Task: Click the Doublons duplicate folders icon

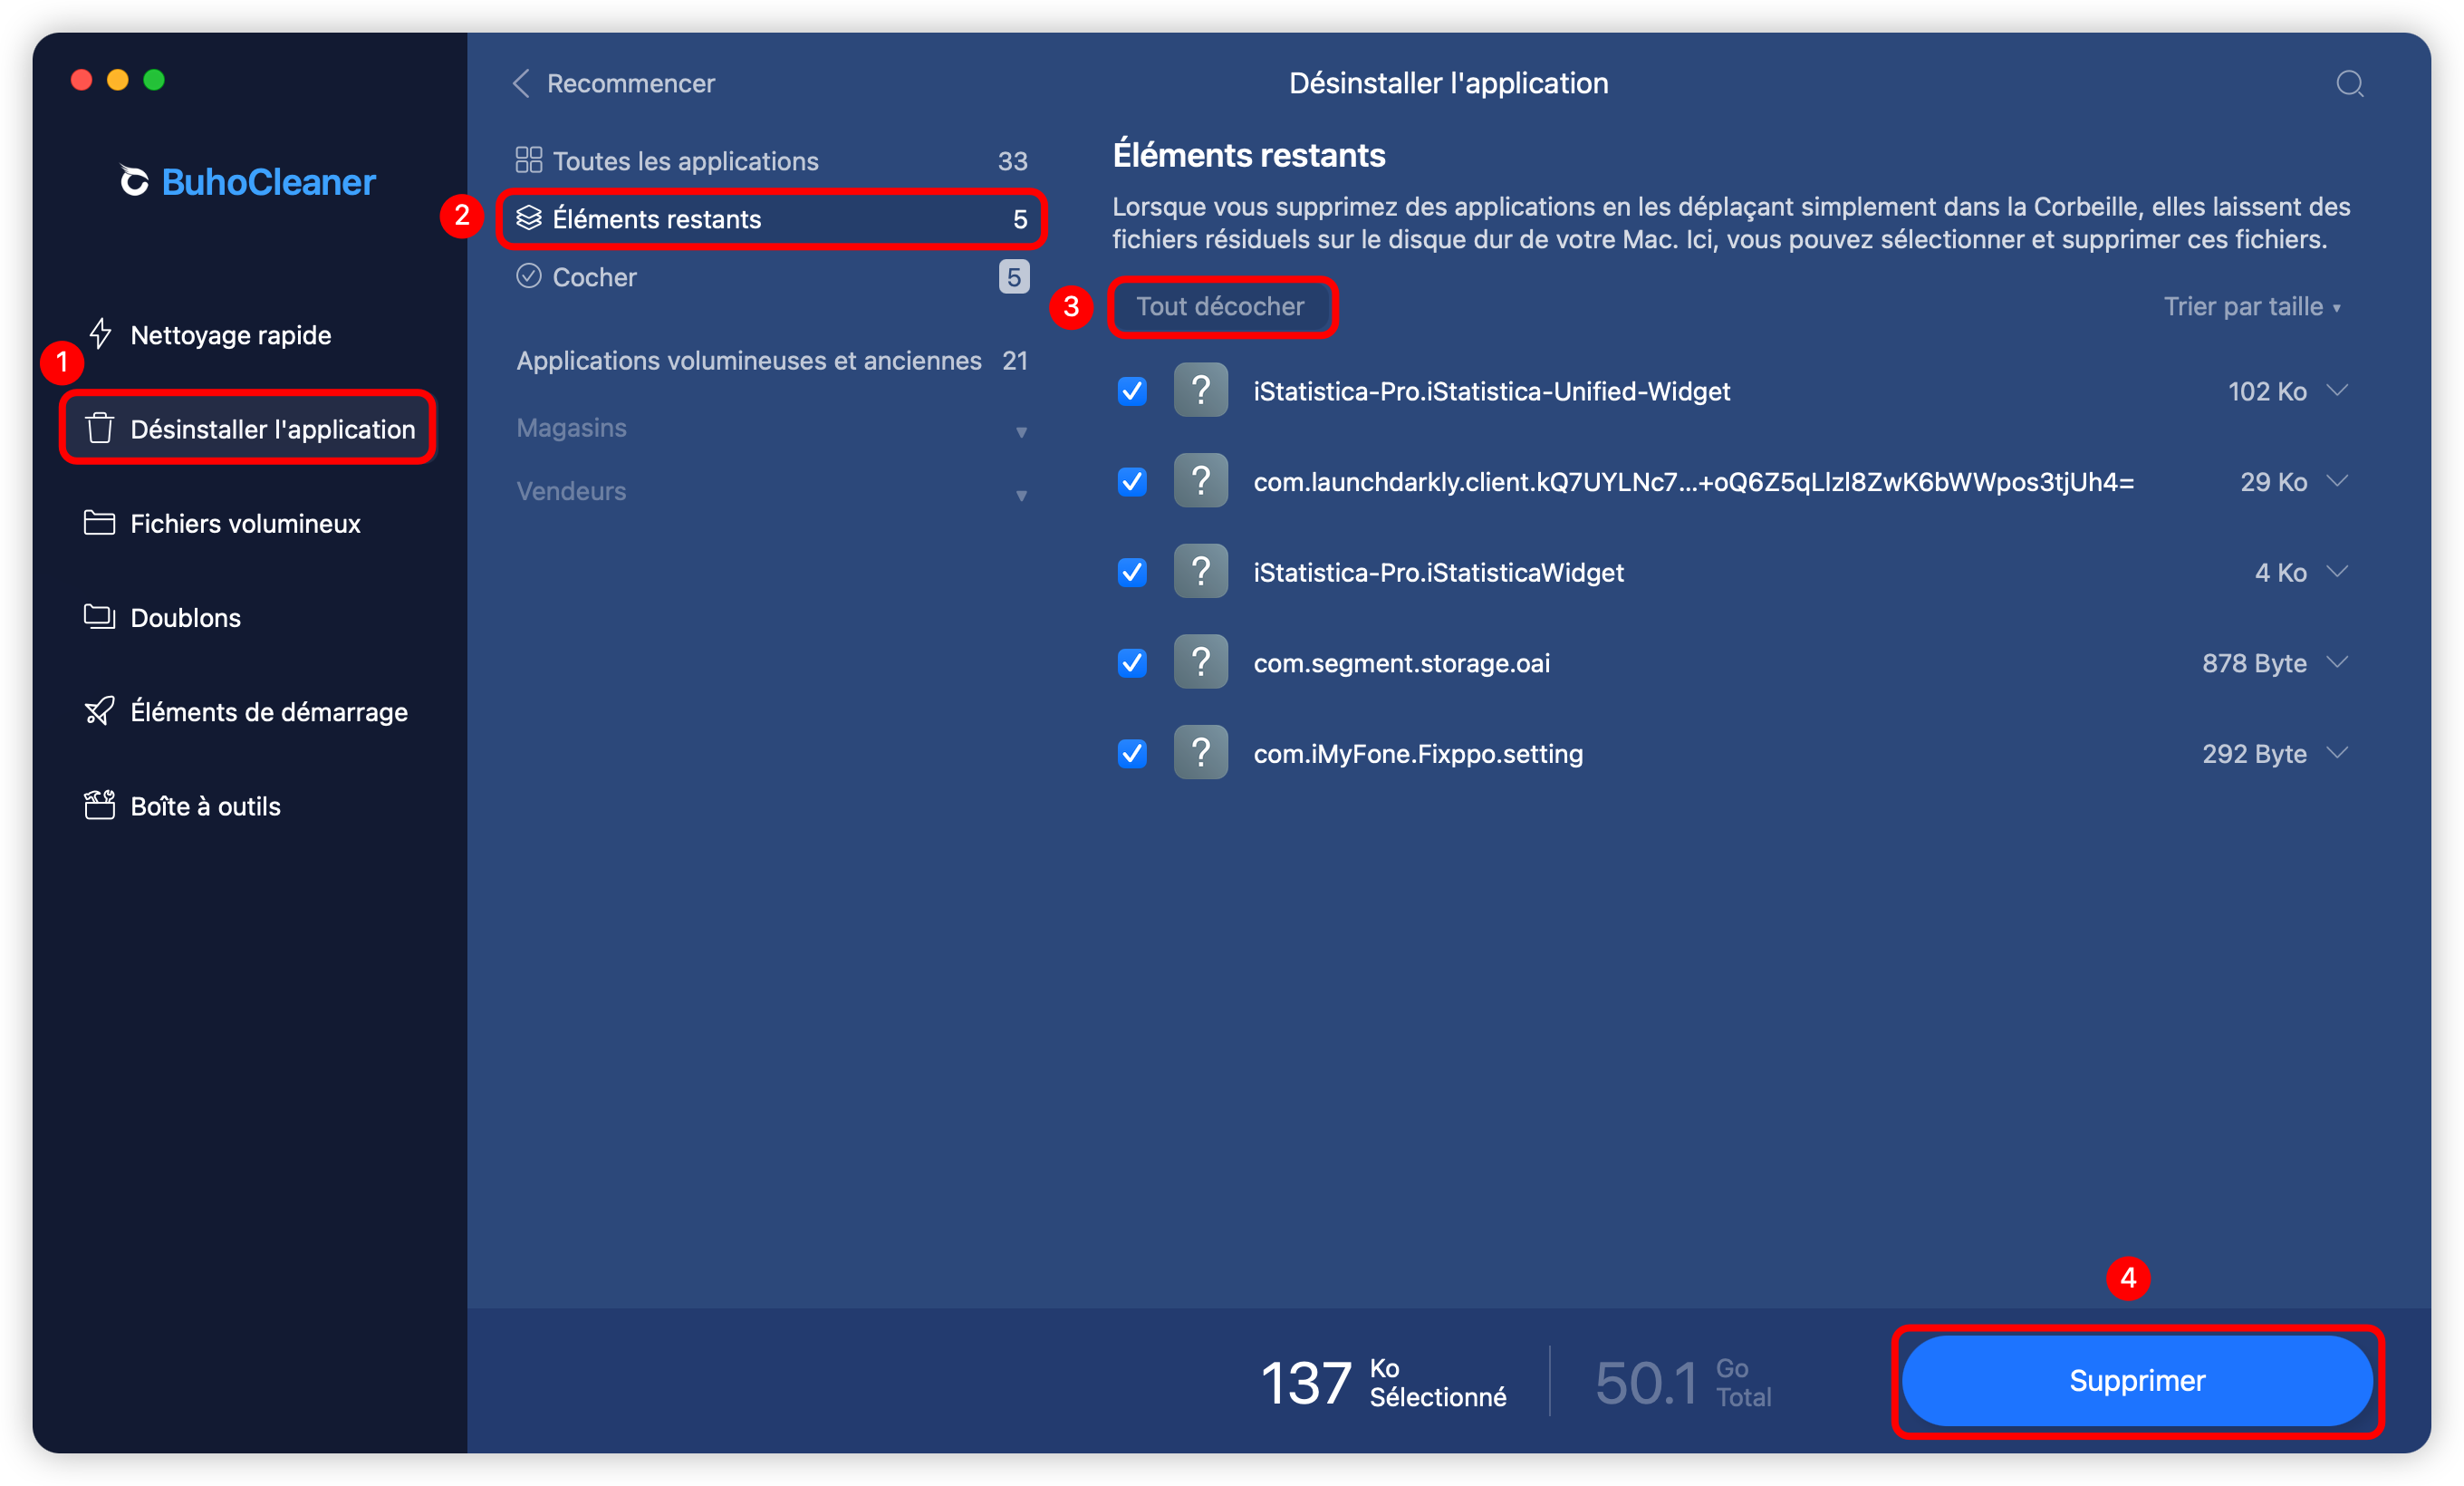Action: coord(99,616)
